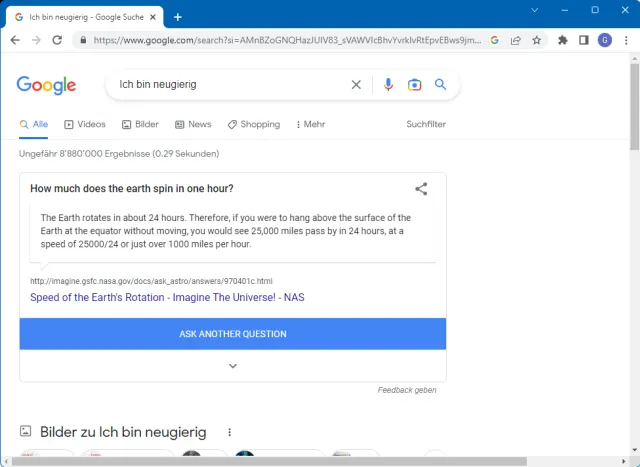Open the Chrome profile avatar
640x467 pixels.
[605, 40]
